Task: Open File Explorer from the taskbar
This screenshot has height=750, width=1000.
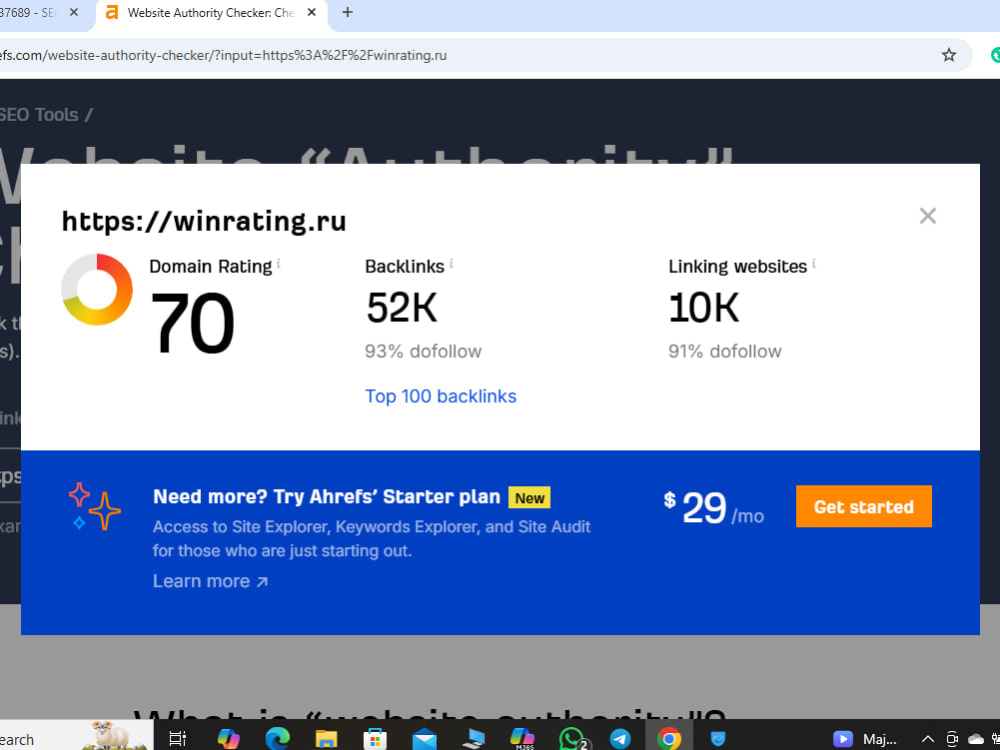Action: (326, 739)
